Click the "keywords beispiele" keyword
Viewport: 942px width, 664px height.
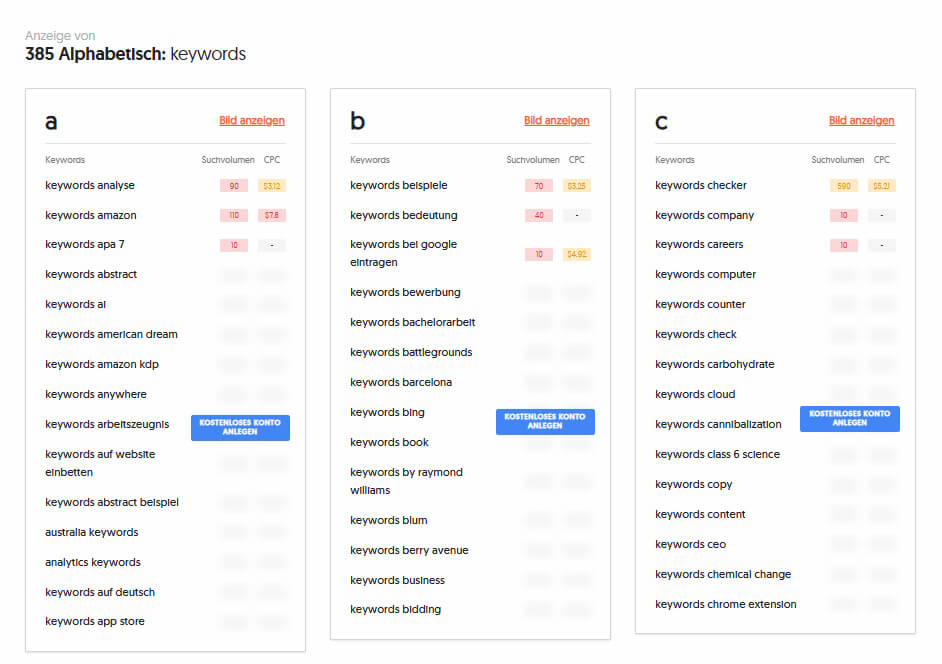pos(397,185)
